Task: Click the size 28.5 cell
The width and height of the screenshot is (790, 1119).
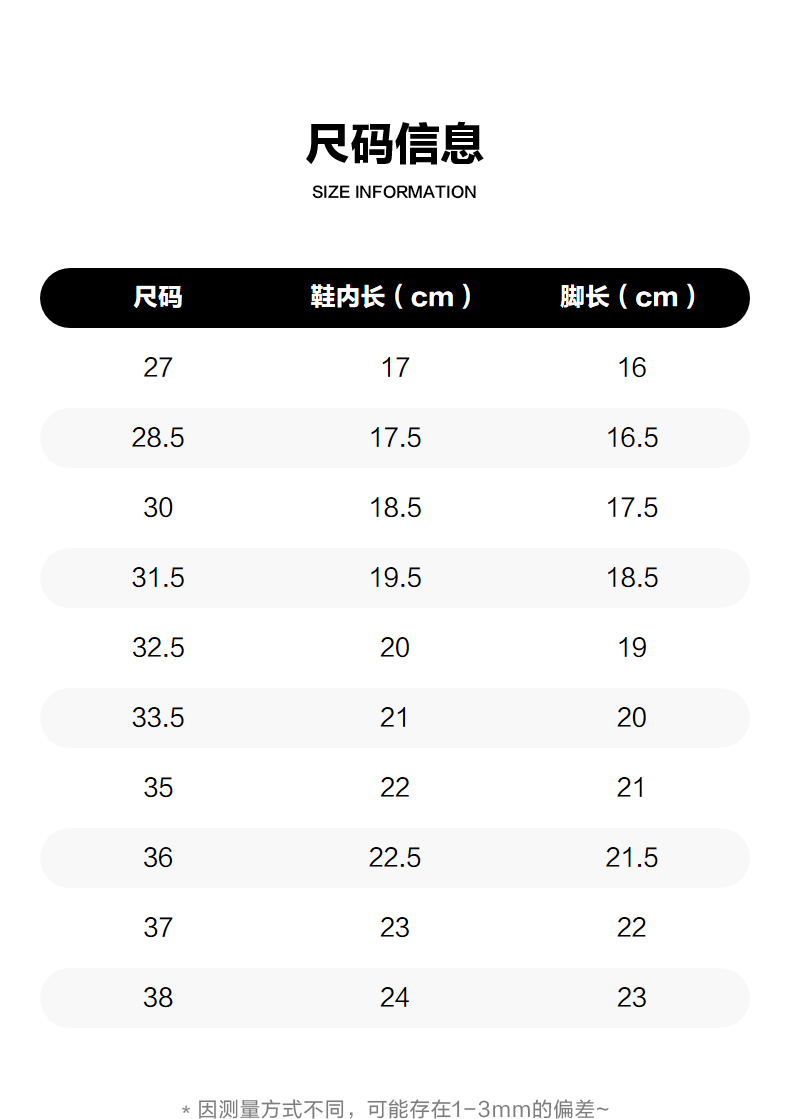Action: point(158,438)
